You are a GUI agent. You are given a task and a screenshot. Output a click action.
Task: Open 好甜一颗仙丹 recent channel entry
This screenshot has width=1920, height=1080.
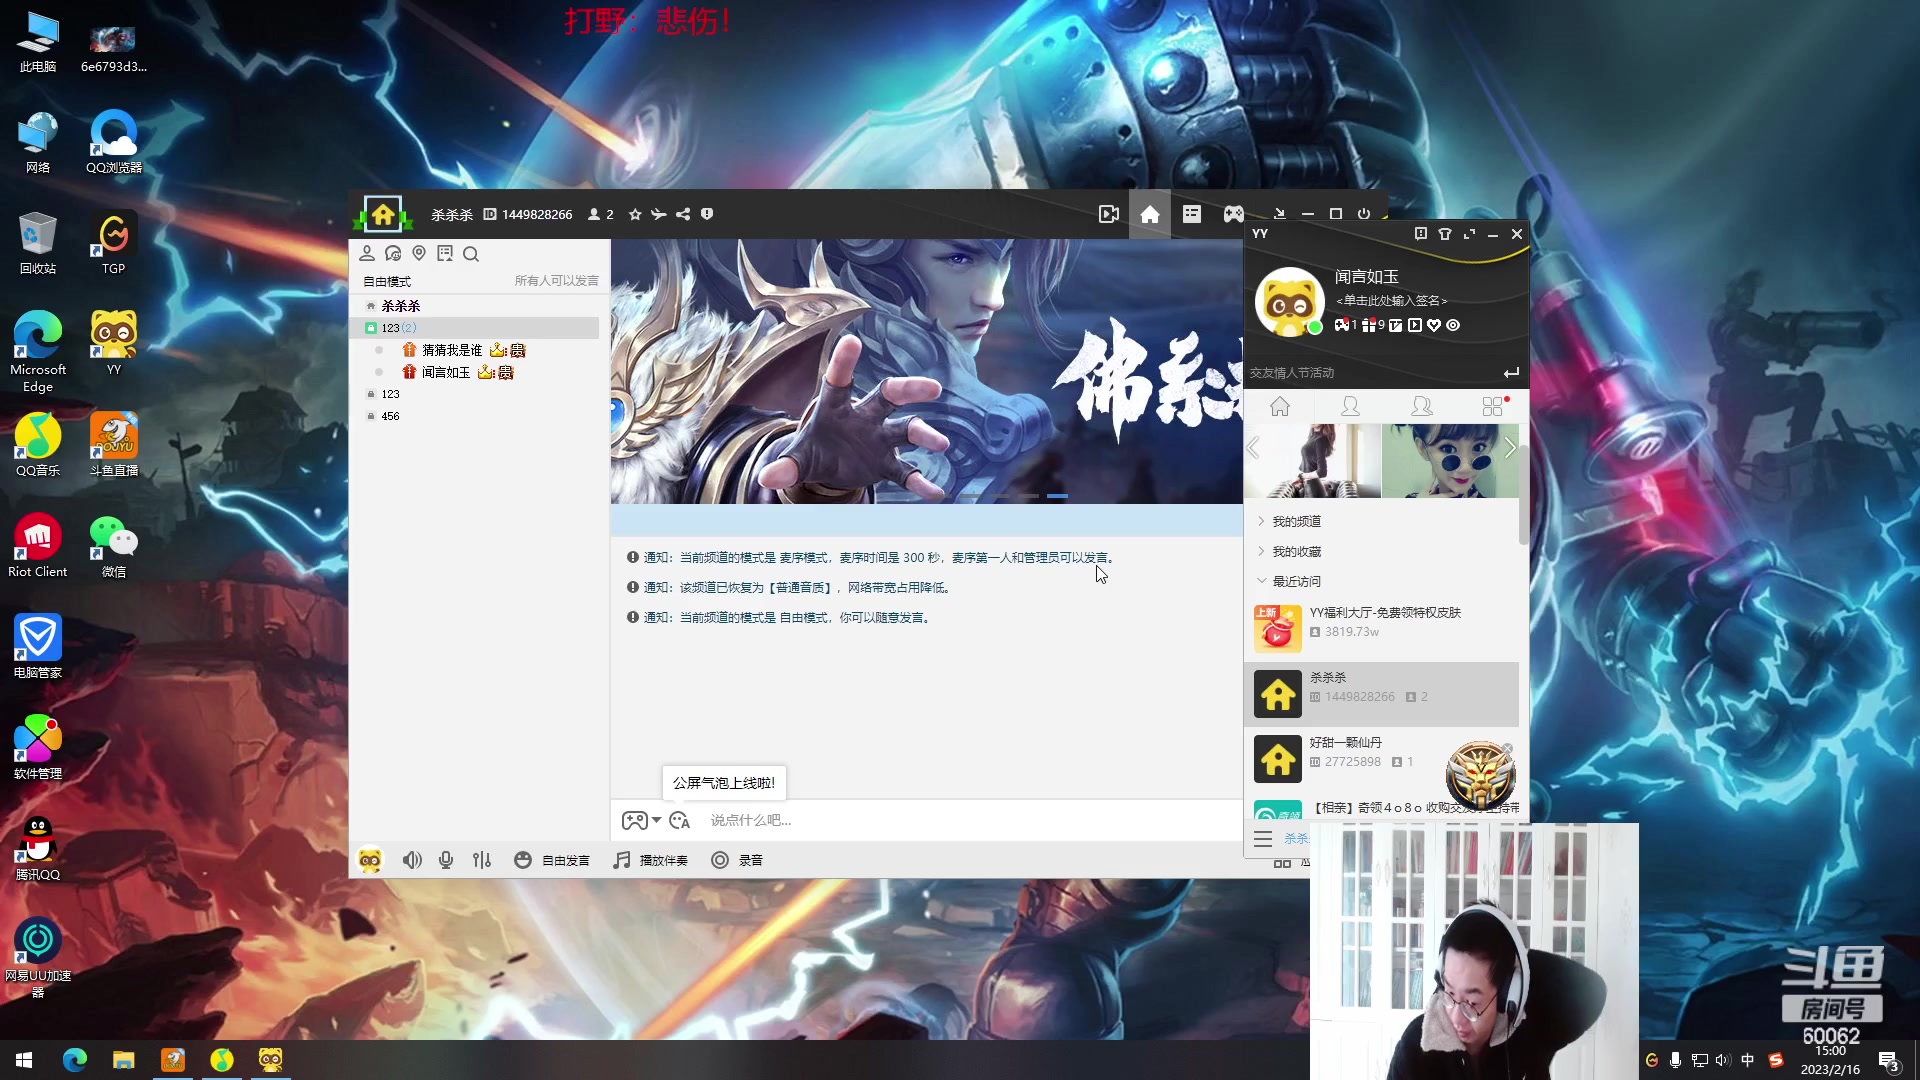pyautogui.click(x=1382, y=758)
